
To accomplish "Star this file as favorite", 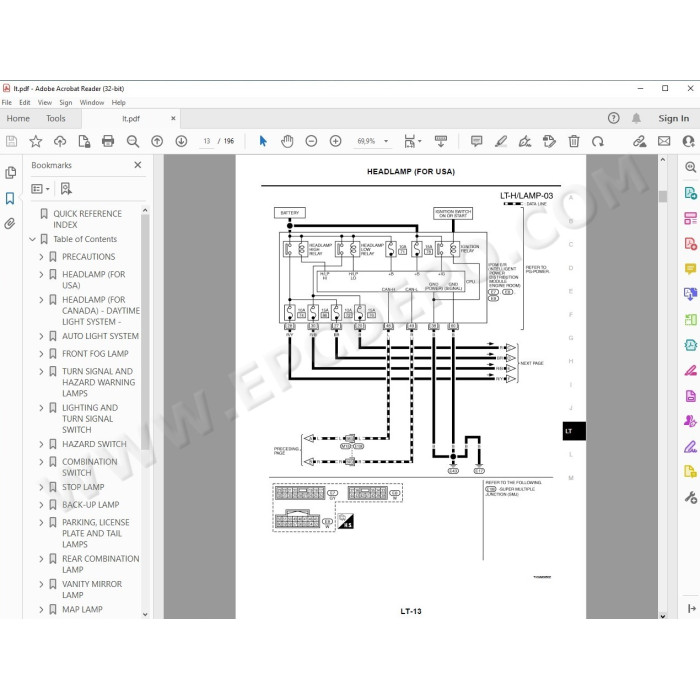I will pos(36,141).
